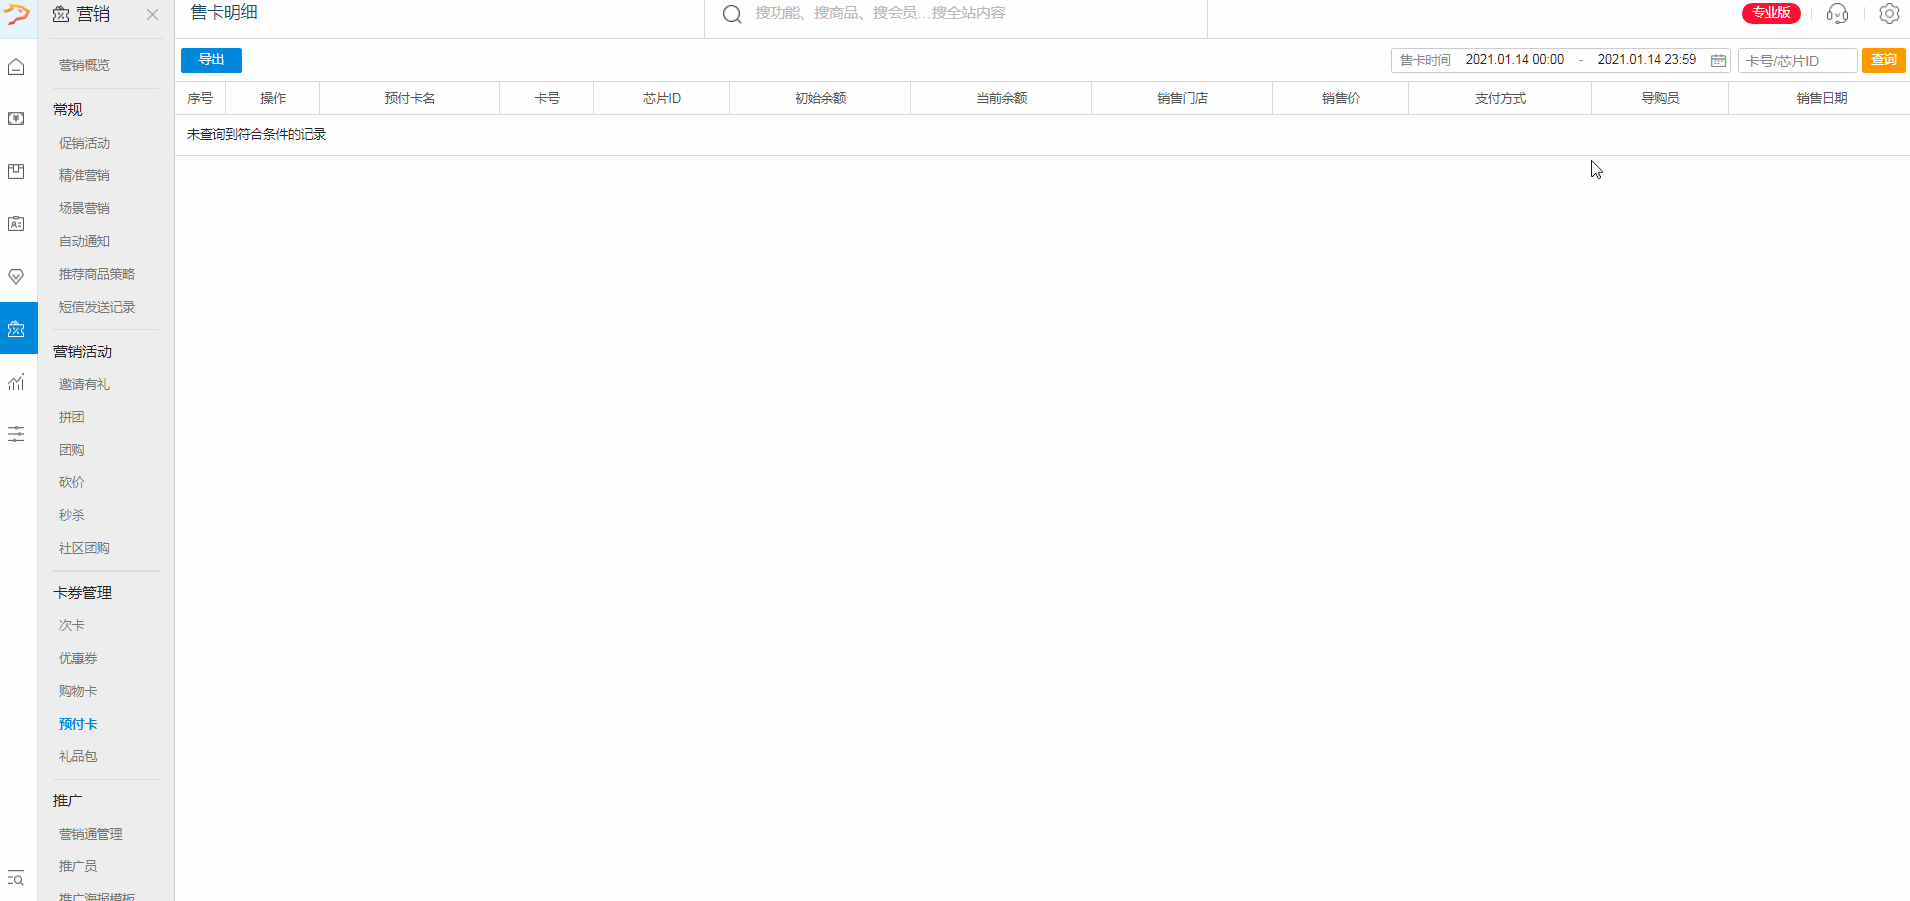
Task: Click the 芯片ID column header
Action: click(x=662, y=98)
